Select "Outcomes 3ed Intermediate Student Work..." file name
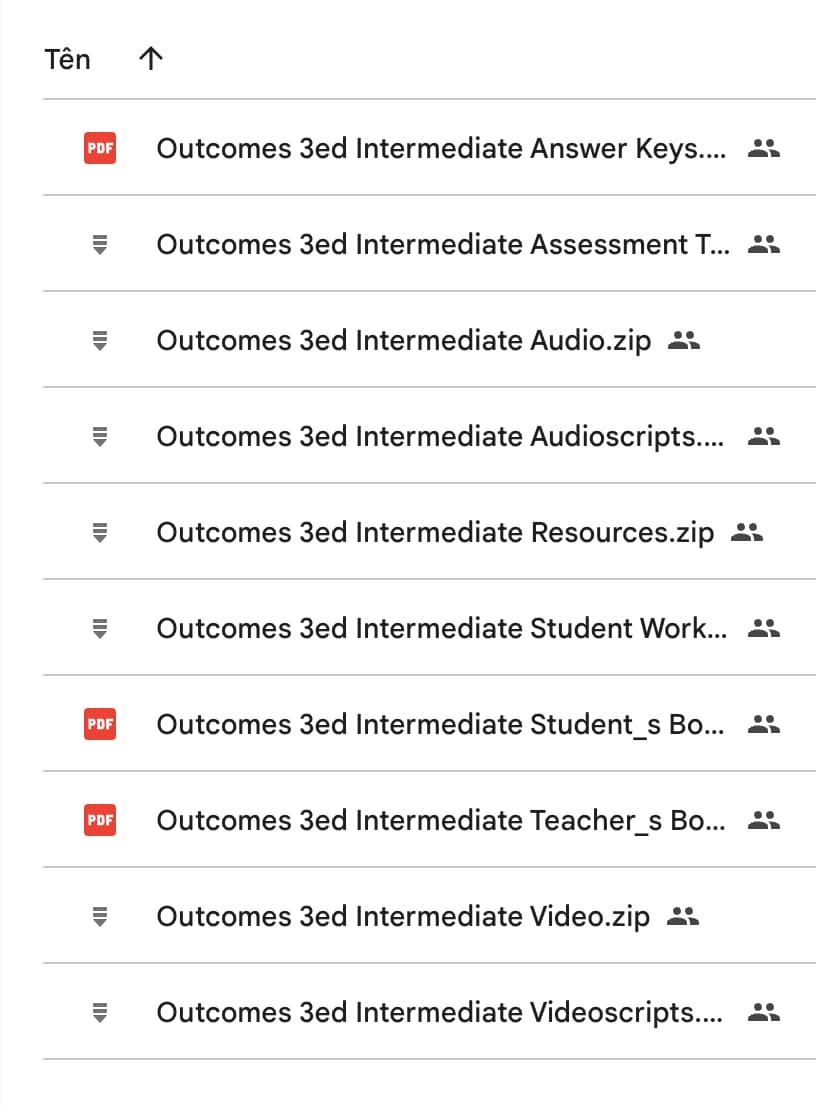The image size is (816, 1108). click(x=442, y=629)
